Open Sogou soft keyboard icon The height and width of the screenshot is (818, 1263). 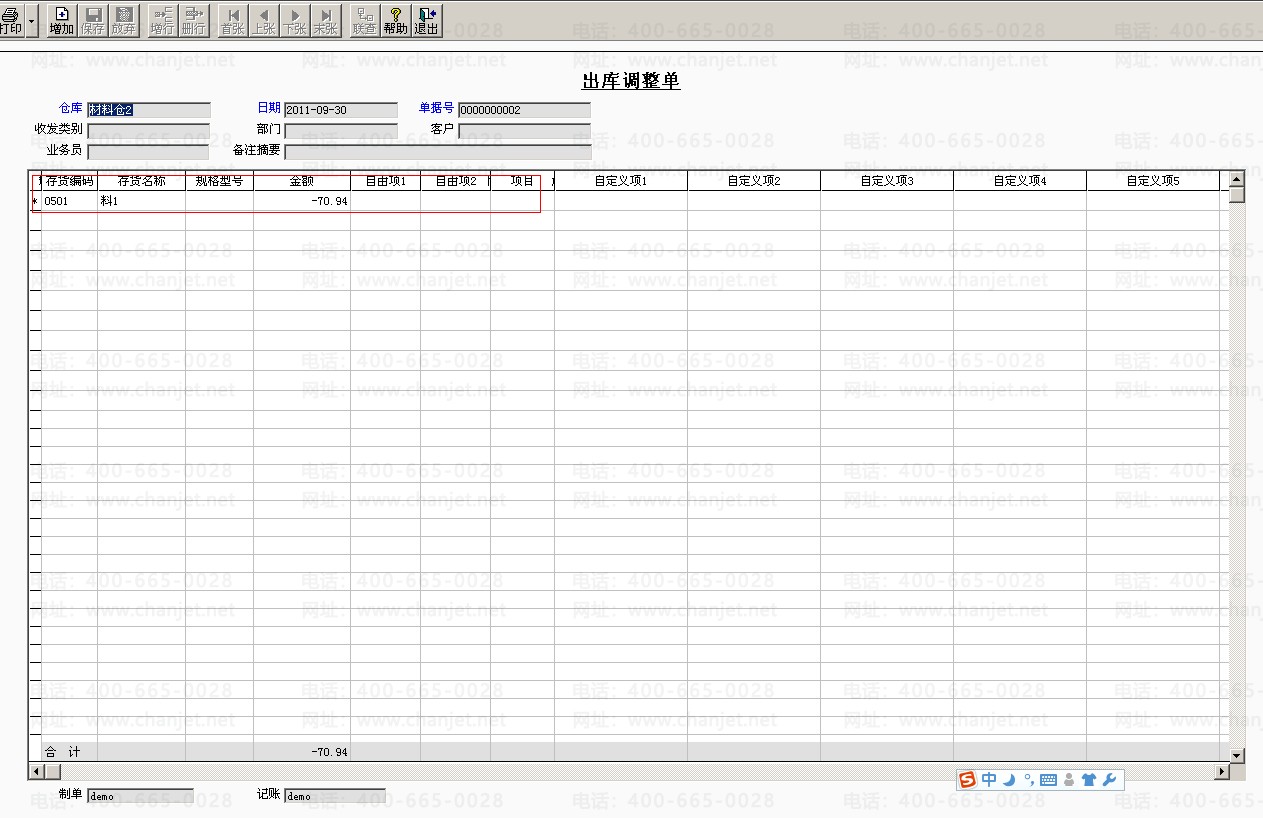pyautogui.click(x=1049, y=780)
